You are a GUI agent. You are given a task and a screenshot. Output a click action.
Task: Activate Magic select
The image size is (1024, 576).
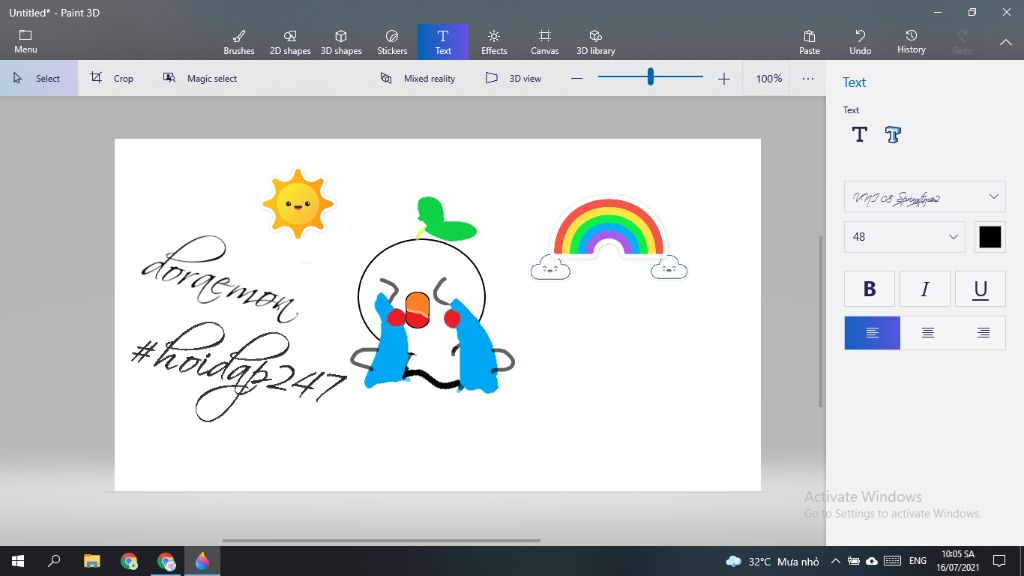200,78
